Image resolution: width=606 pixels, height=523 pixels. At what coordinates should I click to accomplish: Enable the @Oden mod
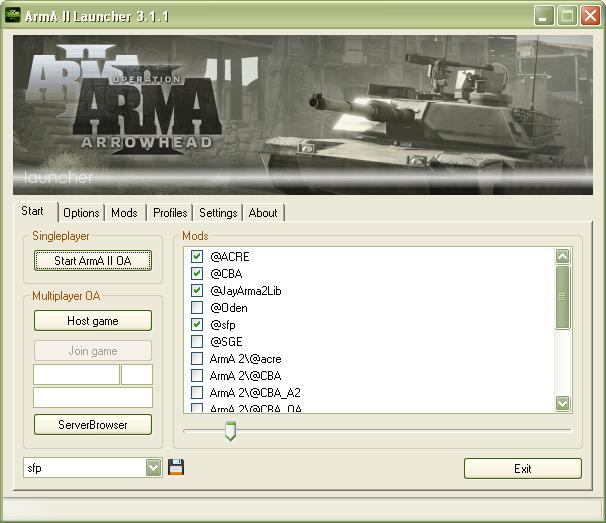pos(197,307)
